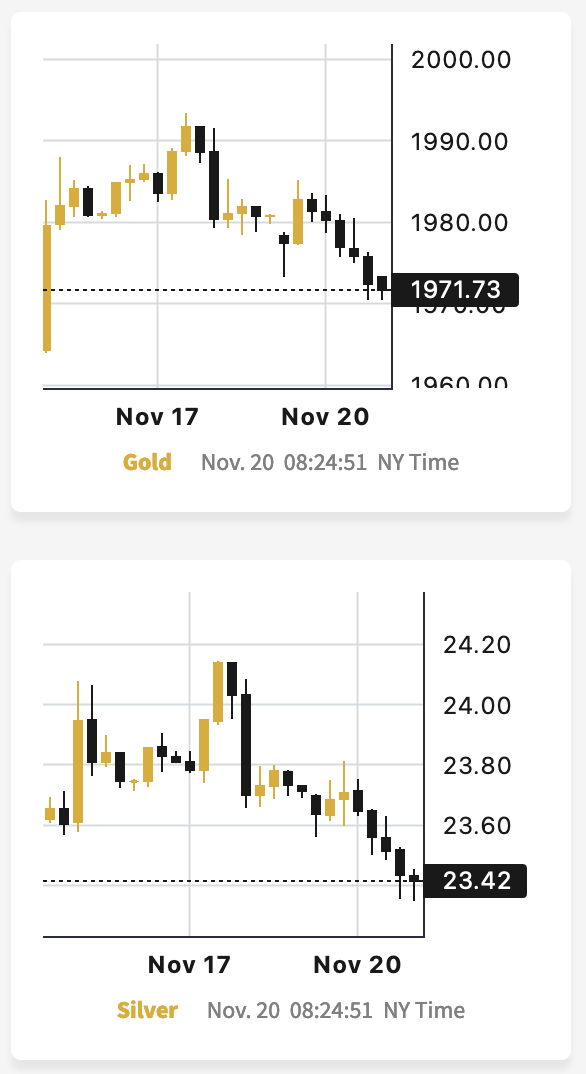The width and height of the screenshot is (586, 1074).
Task: Click the 23.80 axis label on silver chart
Action: 477,765
